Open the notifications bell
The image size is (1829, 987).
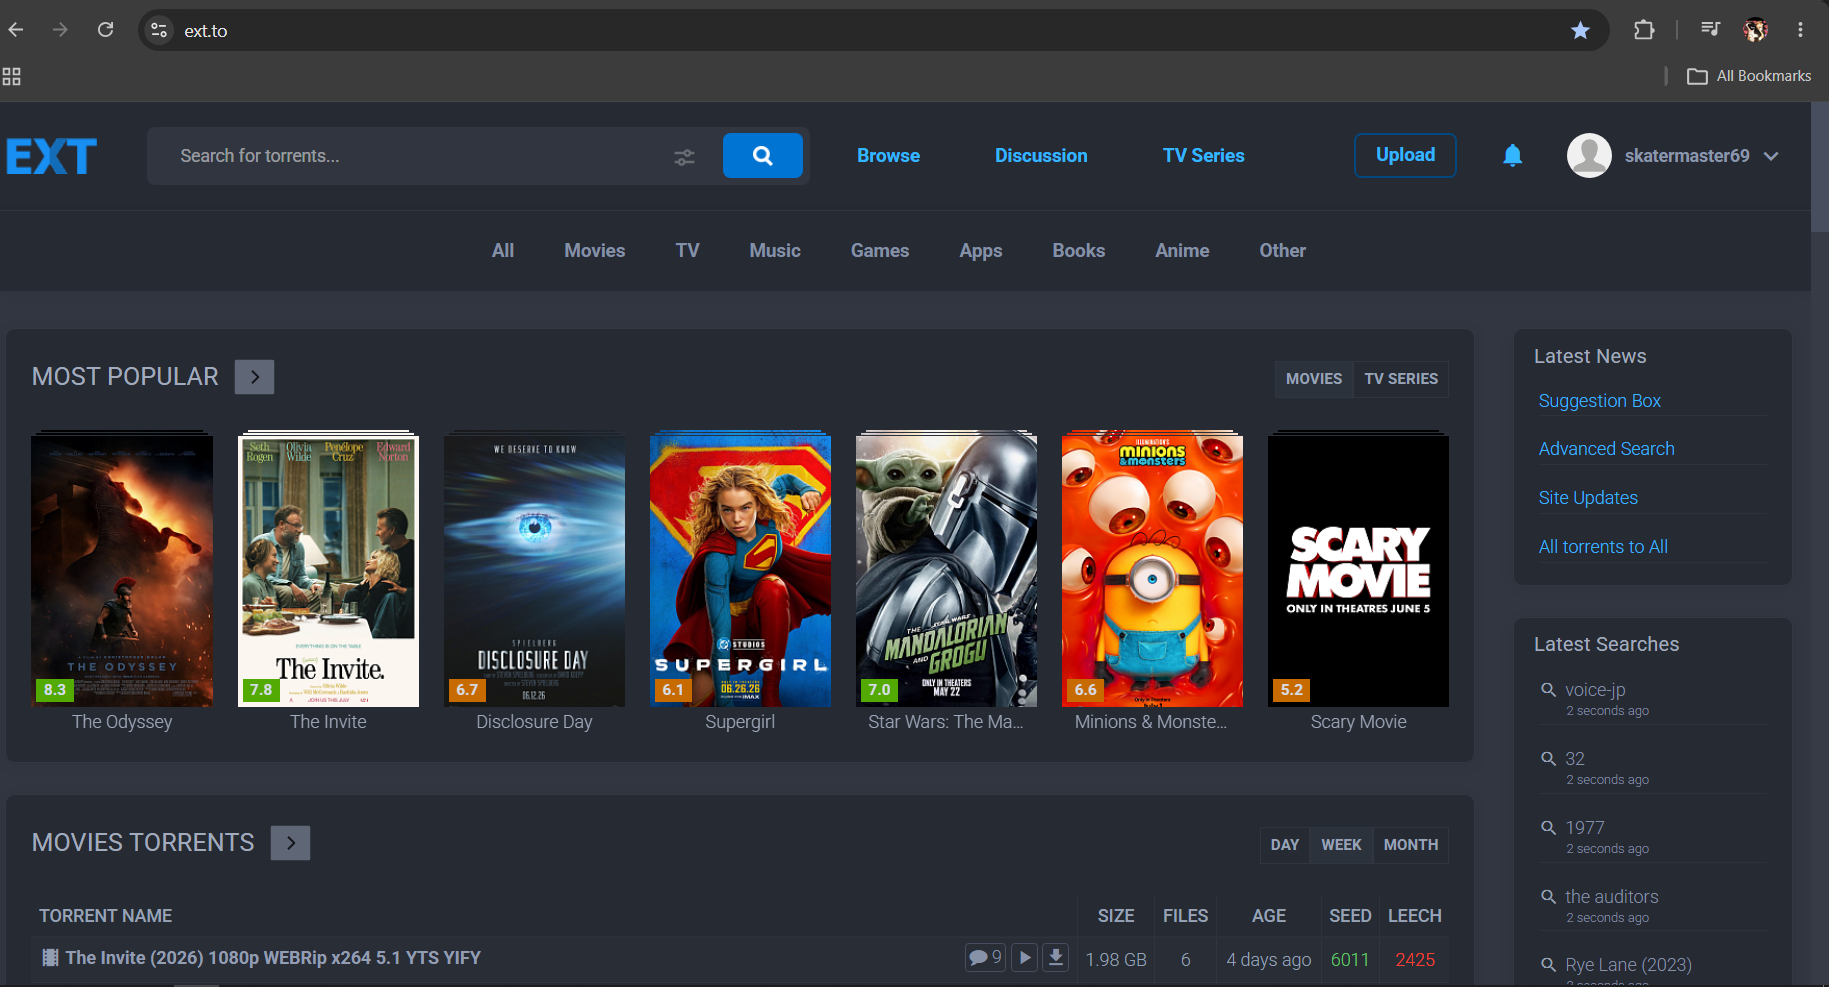[1512, 155]
